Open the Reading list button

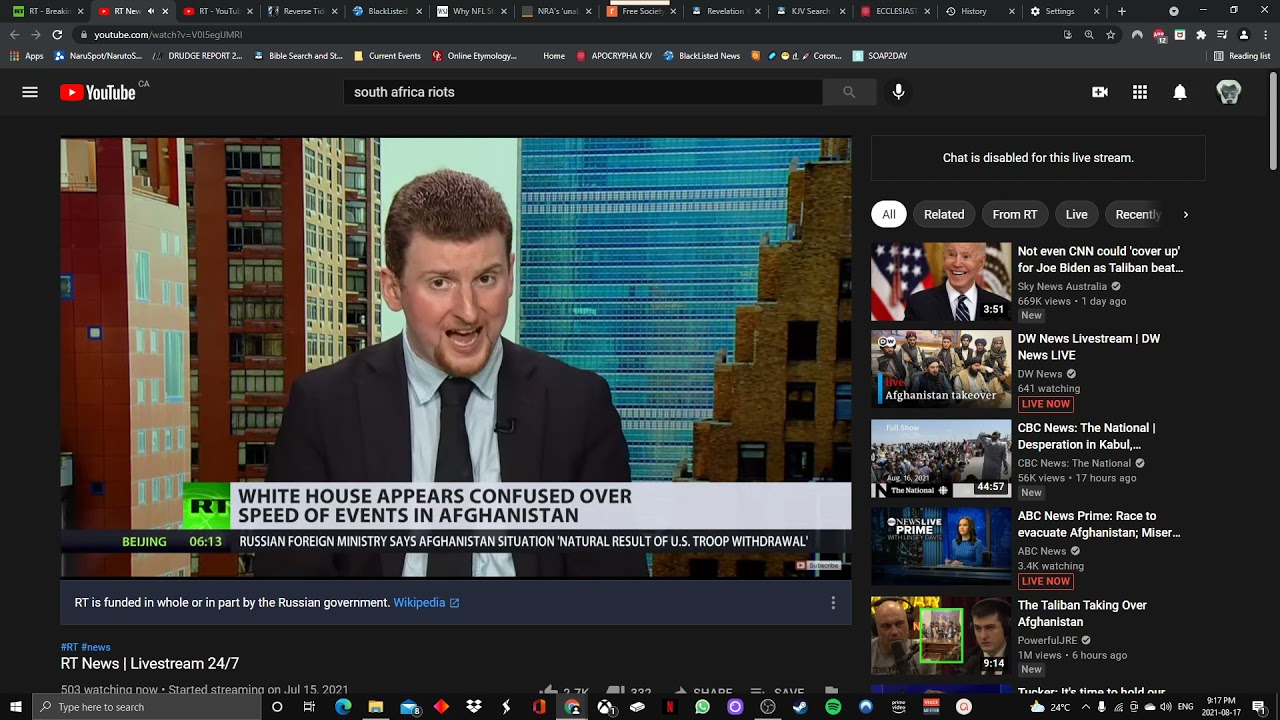[1242, 56]
